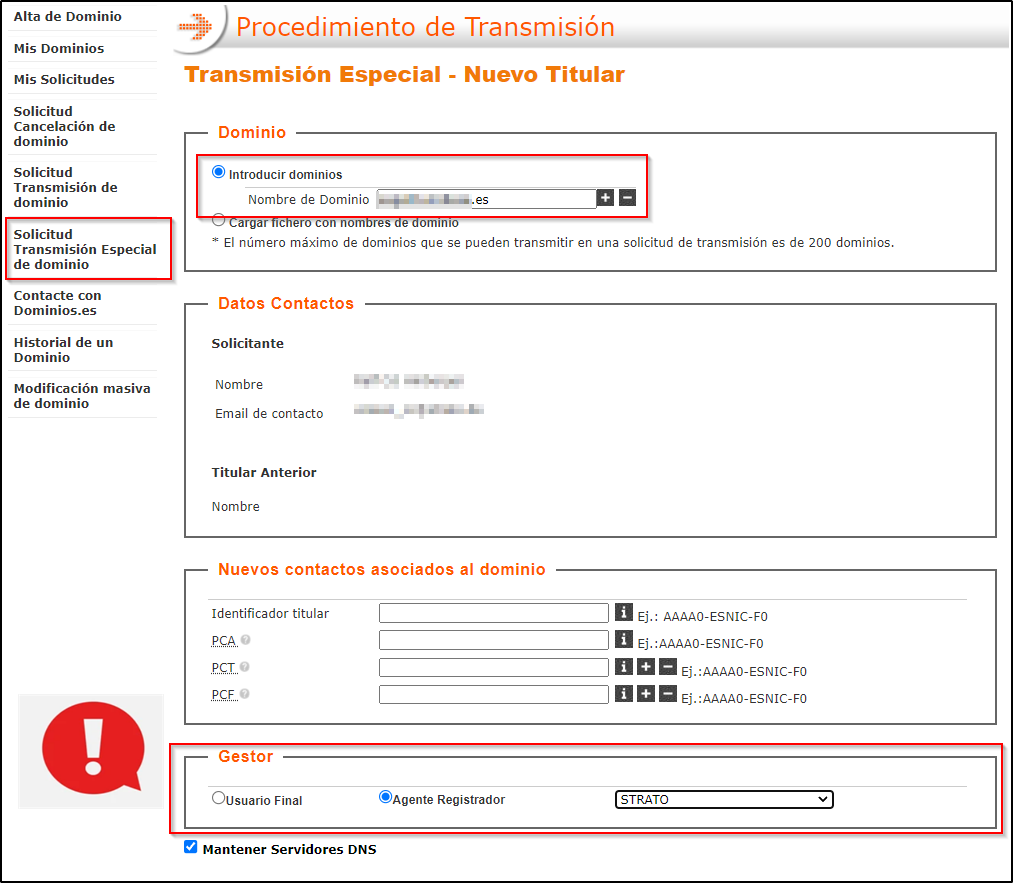The width and height of the screenshot is (1013, 883).
Task: Click the Identificador titular input field
Action: point(494,613)
